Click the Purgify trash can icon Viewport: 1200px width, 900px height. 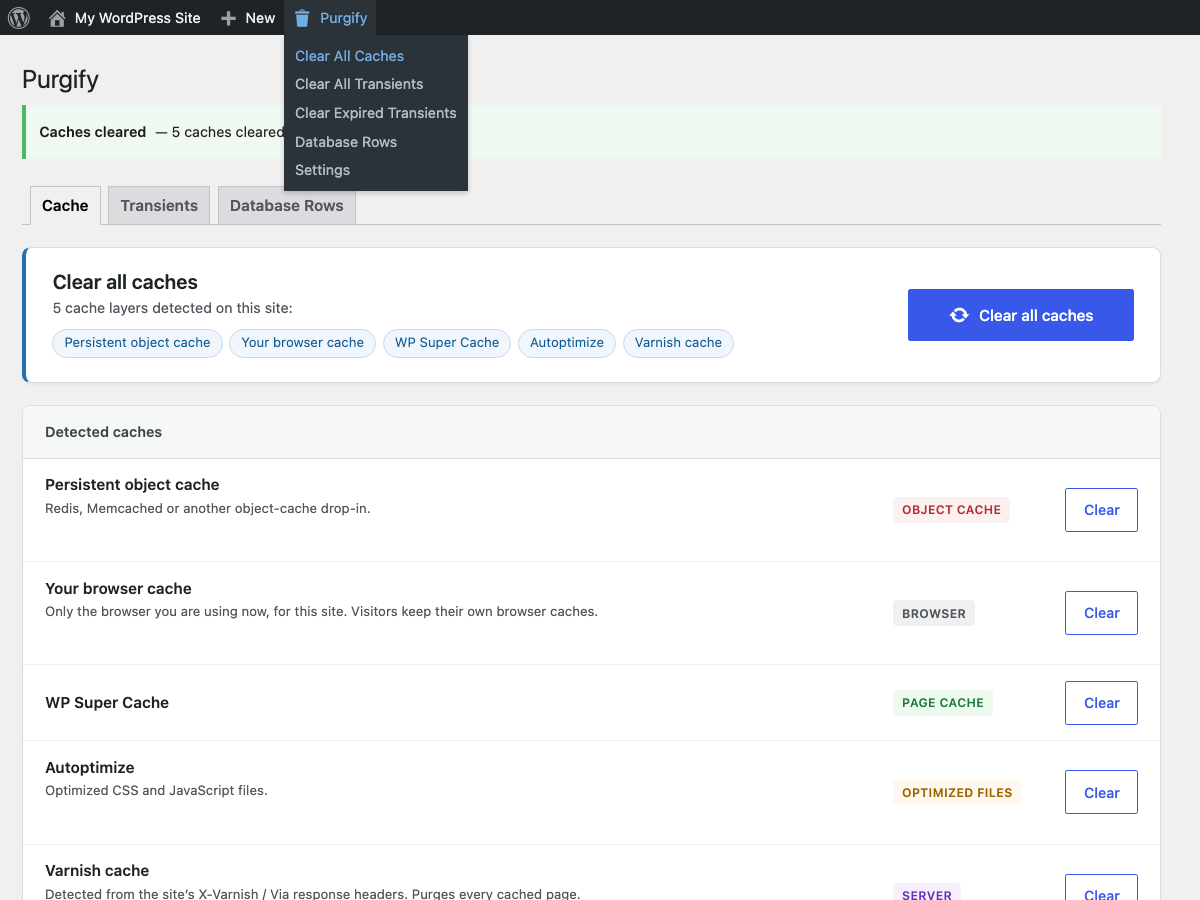pos(302,18)
